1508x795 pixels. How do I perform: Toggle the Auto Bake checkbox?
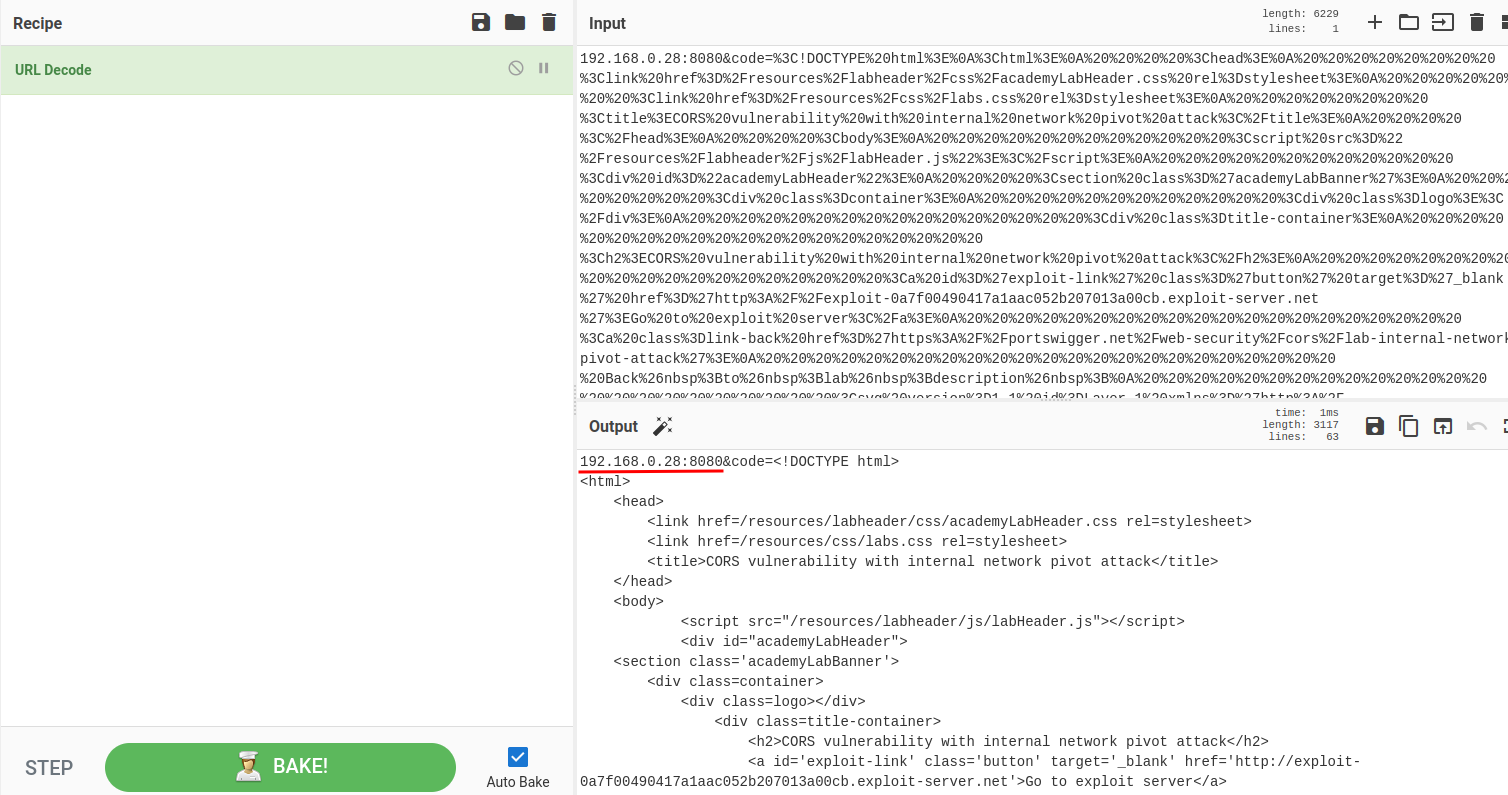518,757
